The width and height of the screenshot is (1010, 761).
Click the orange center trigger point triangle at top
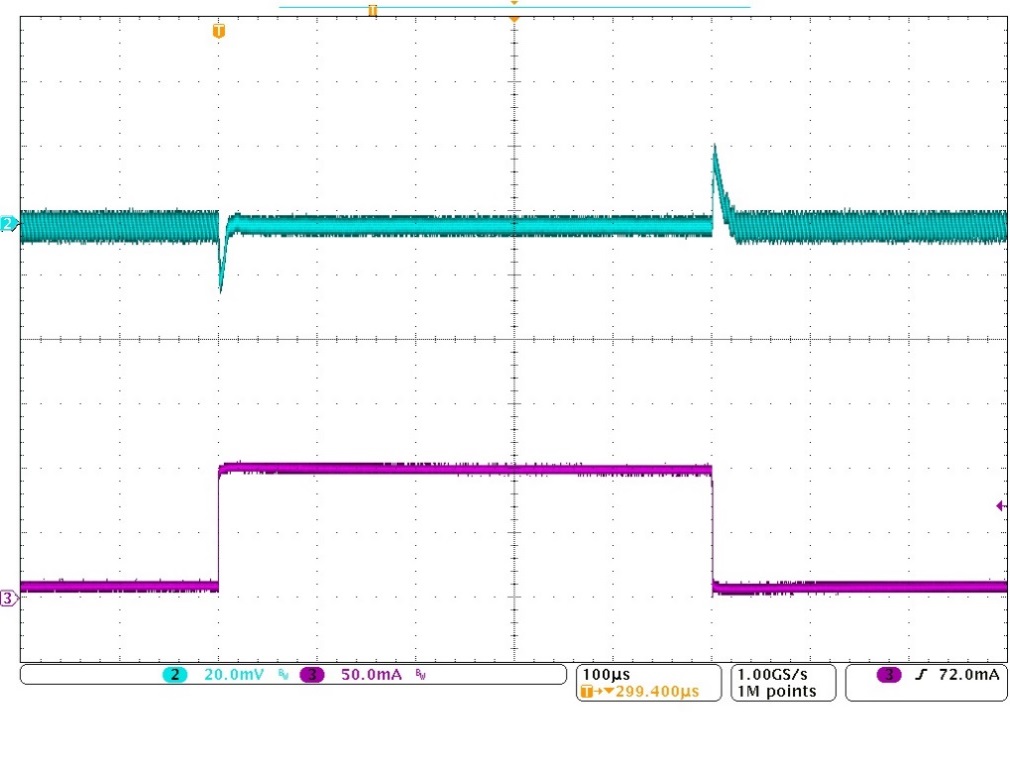click(x=514, y=20)
